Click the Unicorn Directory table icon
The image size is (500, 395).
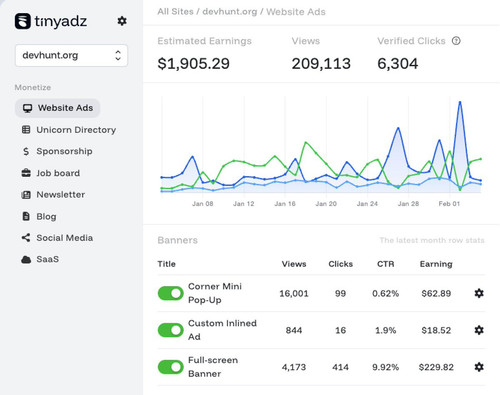[x=26, y=130]
